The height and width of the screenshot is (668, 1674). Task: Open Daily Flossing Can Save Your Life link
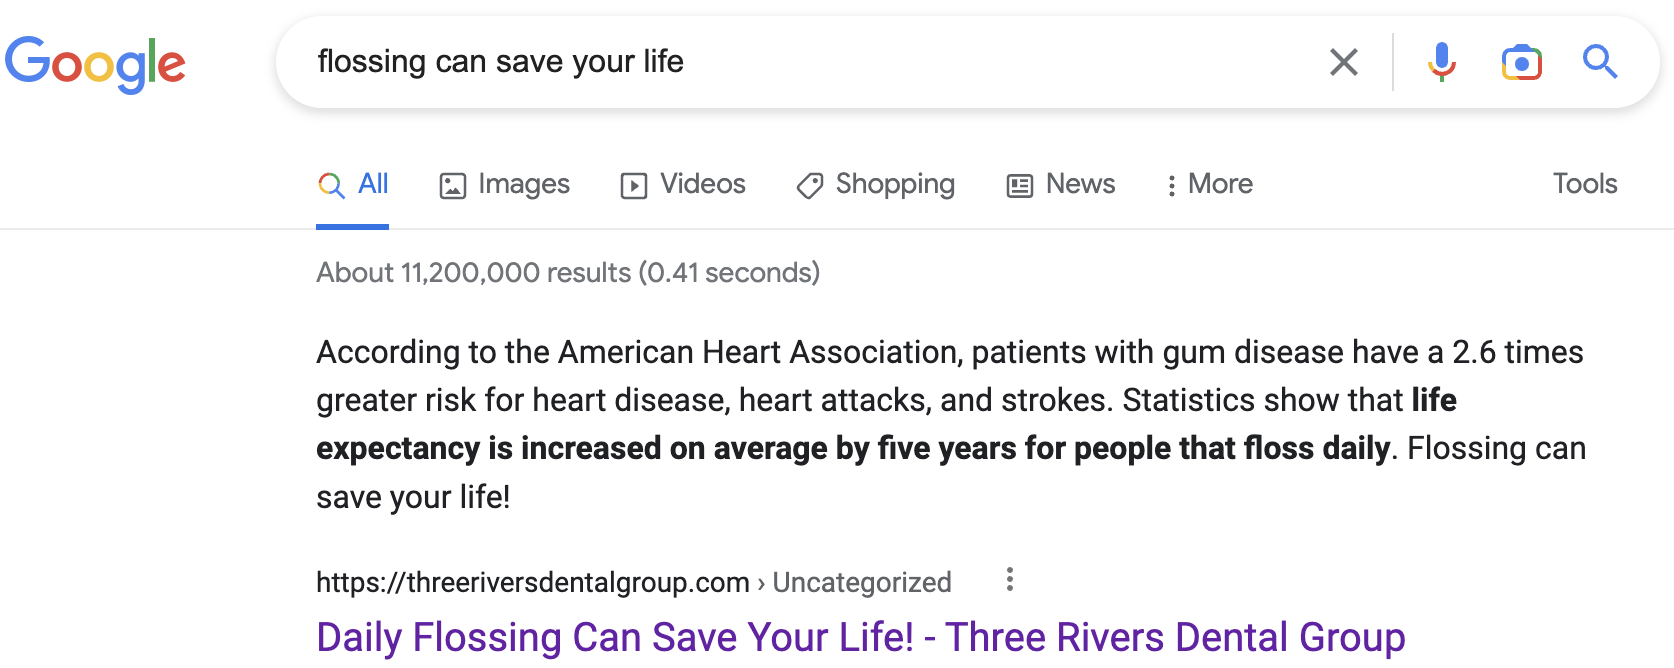[x=861, y=637]
